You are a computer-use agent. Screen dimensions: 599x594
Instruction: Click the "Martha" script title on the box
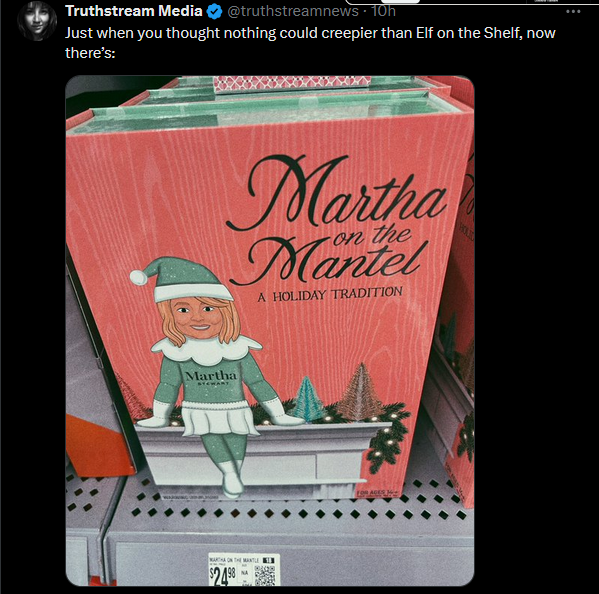(x=336, y=193)
